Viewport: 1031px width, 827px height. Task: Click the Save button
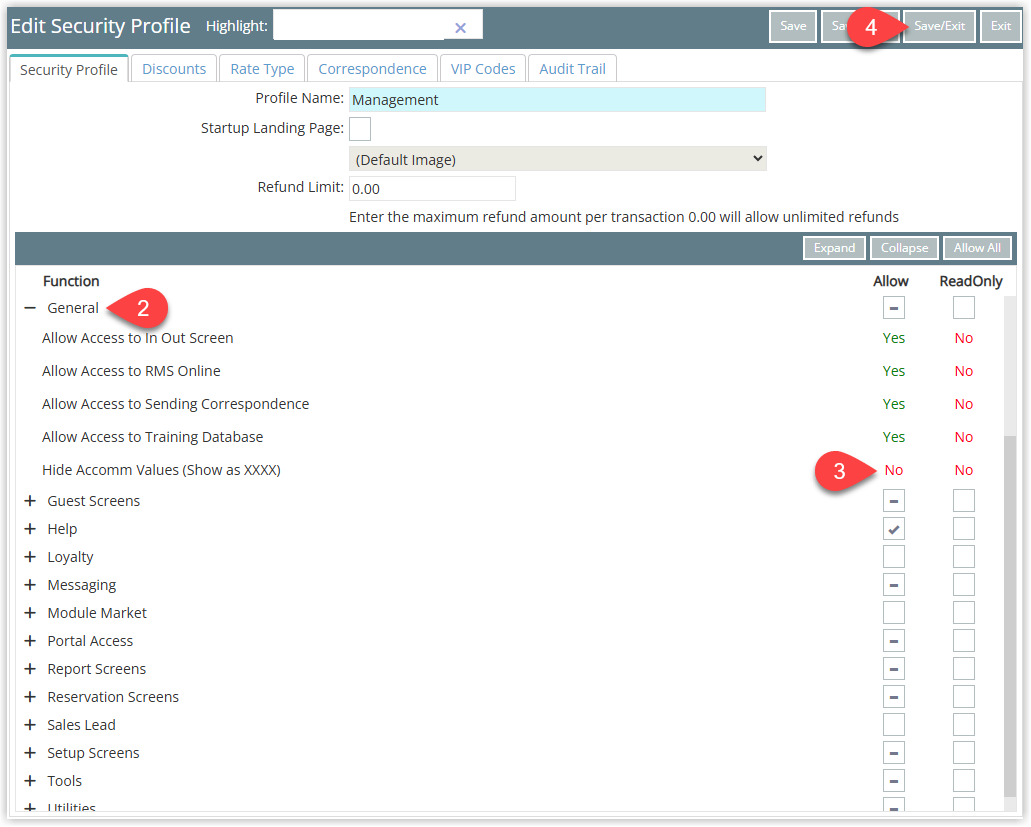tap(793, 26)
